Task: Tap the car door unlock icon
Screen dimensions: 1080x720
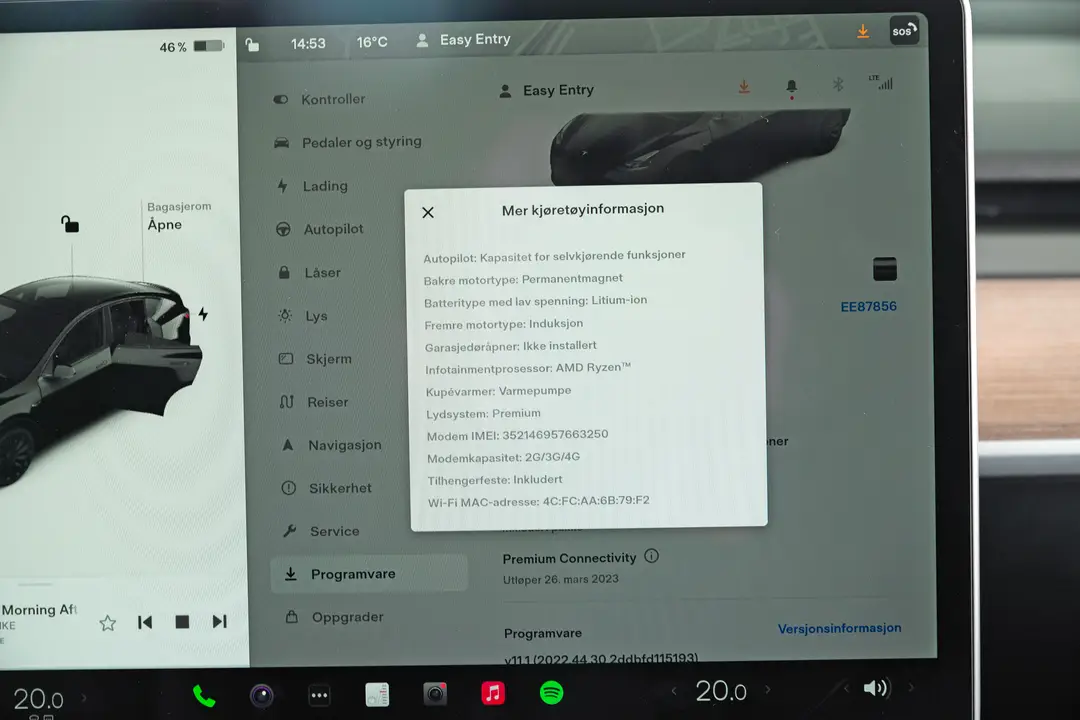Action: 70,224
